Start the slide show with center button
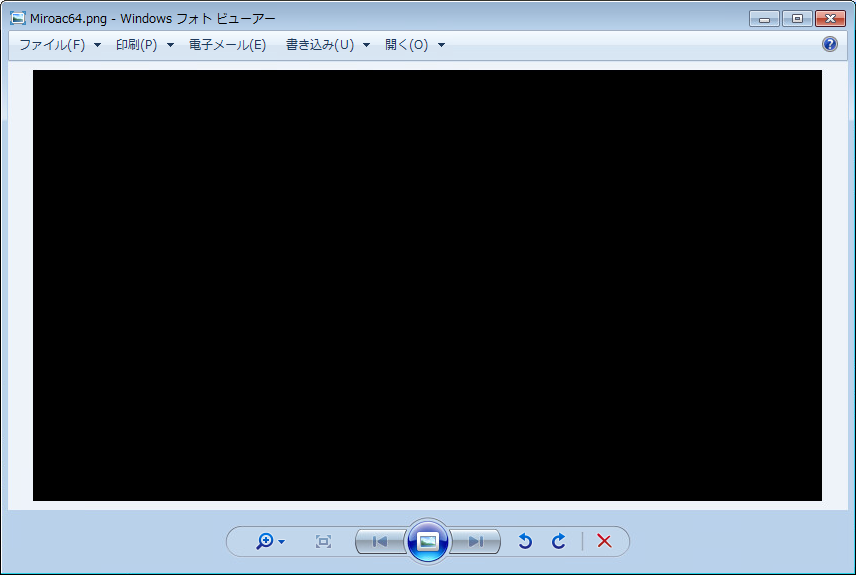The image size is (856, 575). (x=427, y=541)
